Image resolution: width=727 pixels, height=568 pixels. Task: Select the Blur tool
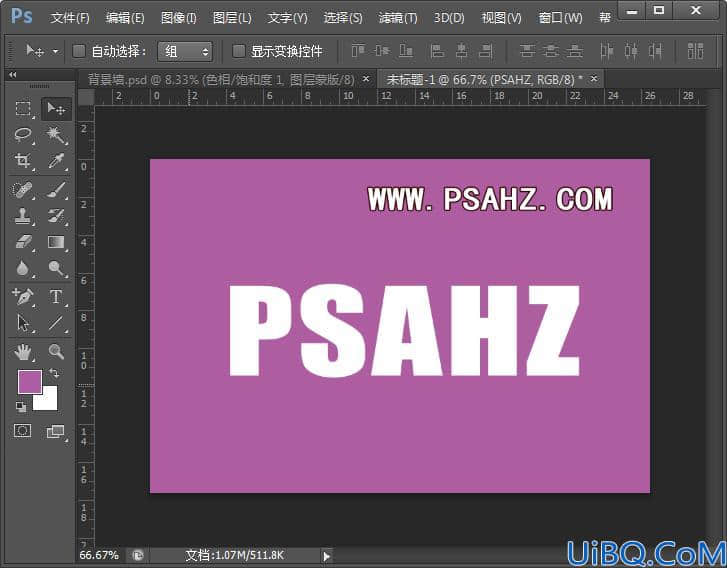pos(23,268)
